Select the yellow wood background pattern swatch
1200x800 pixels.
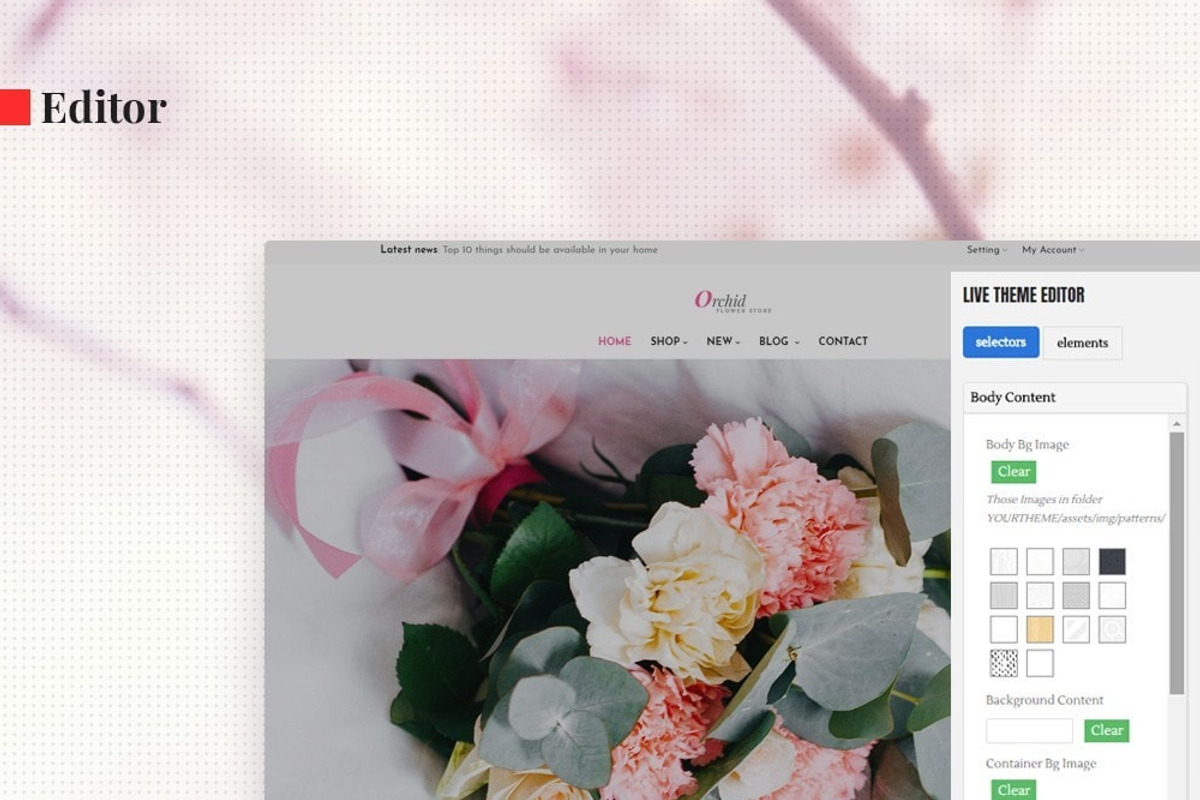click(1040, 629)
